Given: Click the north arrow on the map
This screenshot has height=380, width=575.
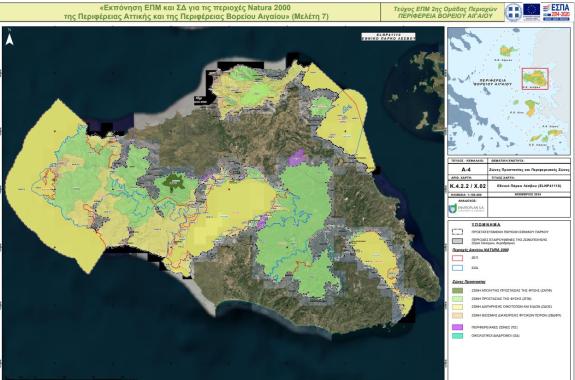Looking at the screenshot, I should (10, 39).
